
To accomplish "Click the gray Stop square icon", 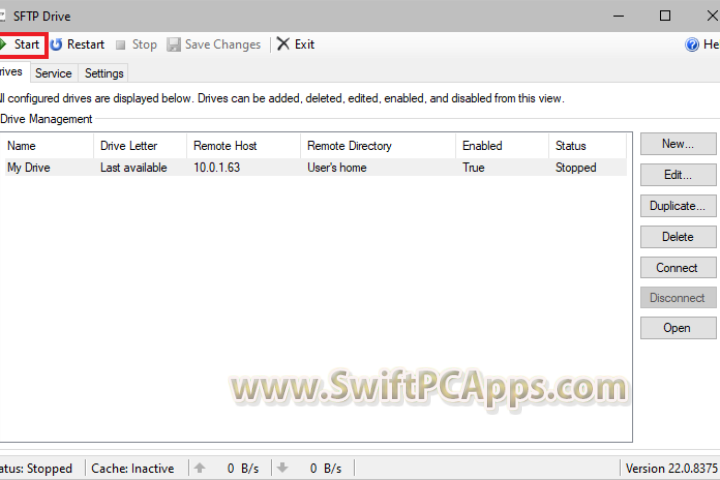I will click(x=121, y=45).
